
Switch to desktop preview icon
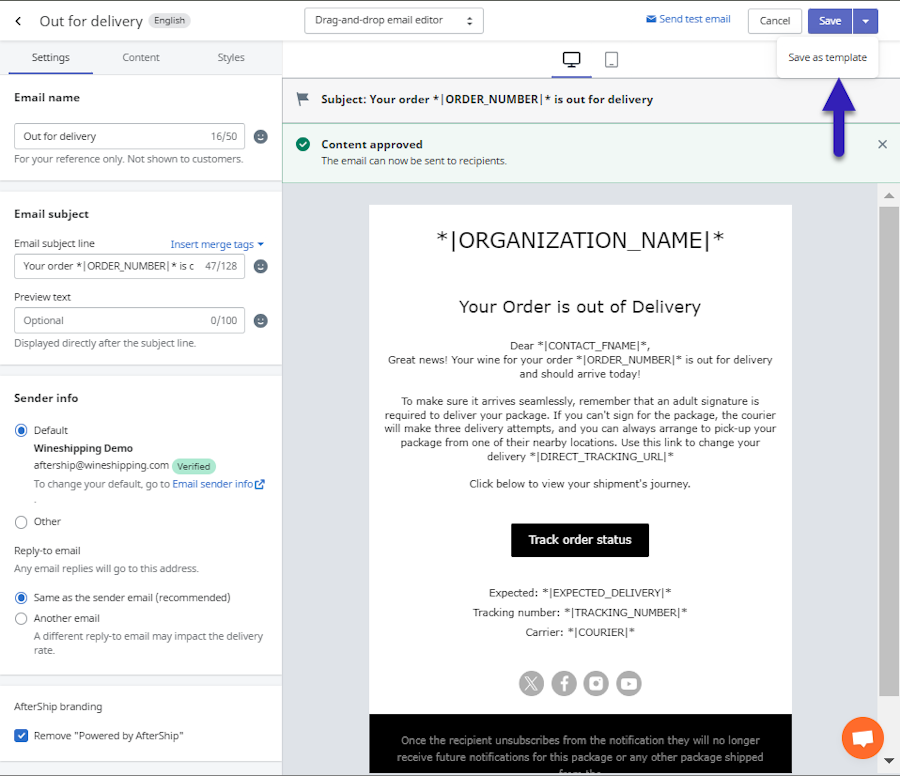571,60
